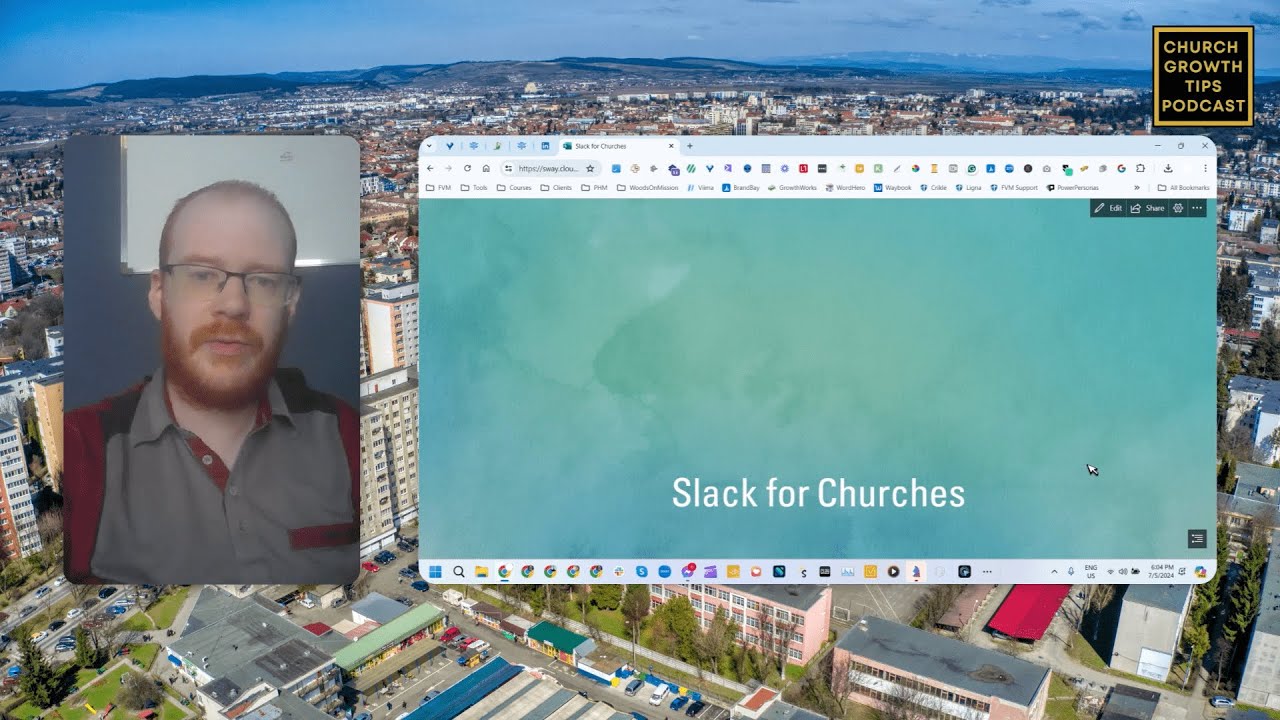
Task: Select the Slack for Churches tab
Action: pyautogui.click(x=618, y=146)
